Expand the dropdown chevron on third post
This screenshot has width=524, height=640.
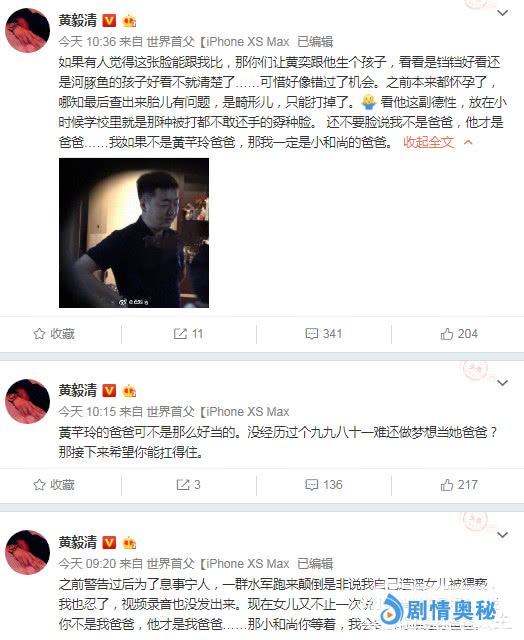[502, 534]
